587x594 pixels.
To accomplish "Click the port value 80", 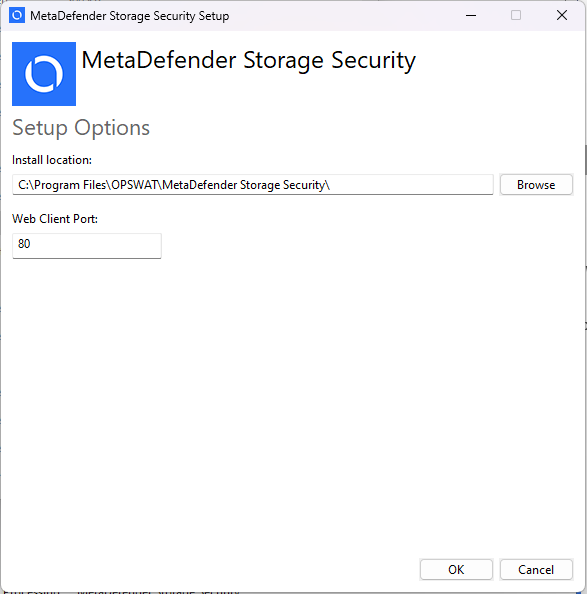I will 24,244.
